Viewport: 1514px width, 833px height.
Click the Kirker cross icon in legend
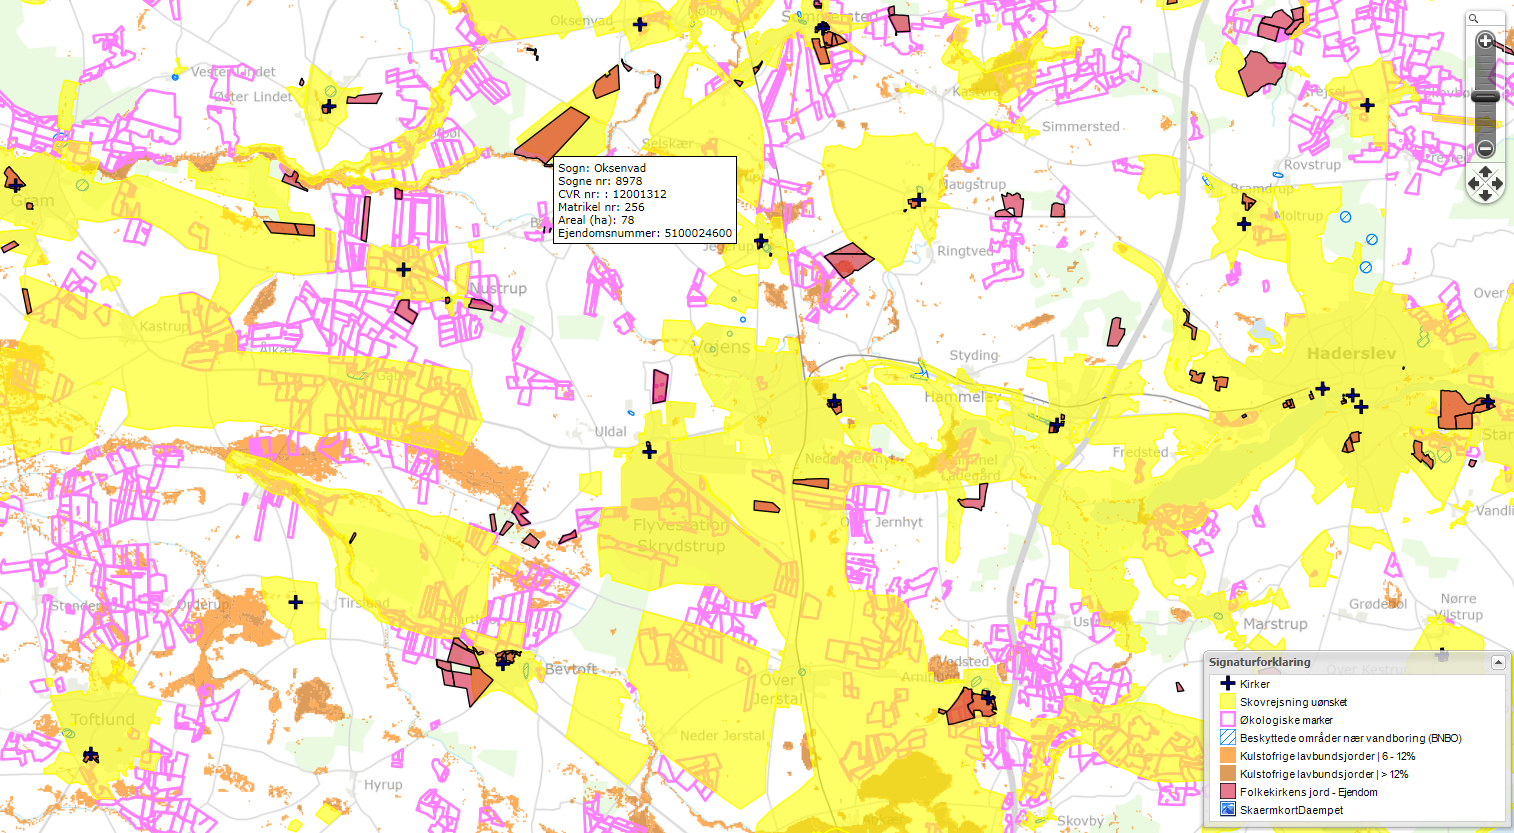click(1227, 684)
